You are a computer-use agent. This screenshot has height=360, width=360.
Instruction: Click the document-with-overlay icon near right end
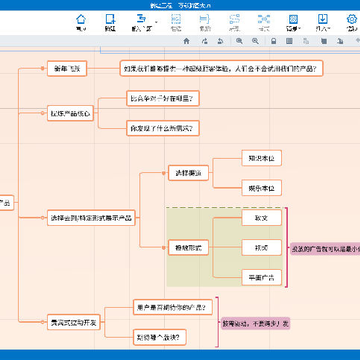click(340, 41)
